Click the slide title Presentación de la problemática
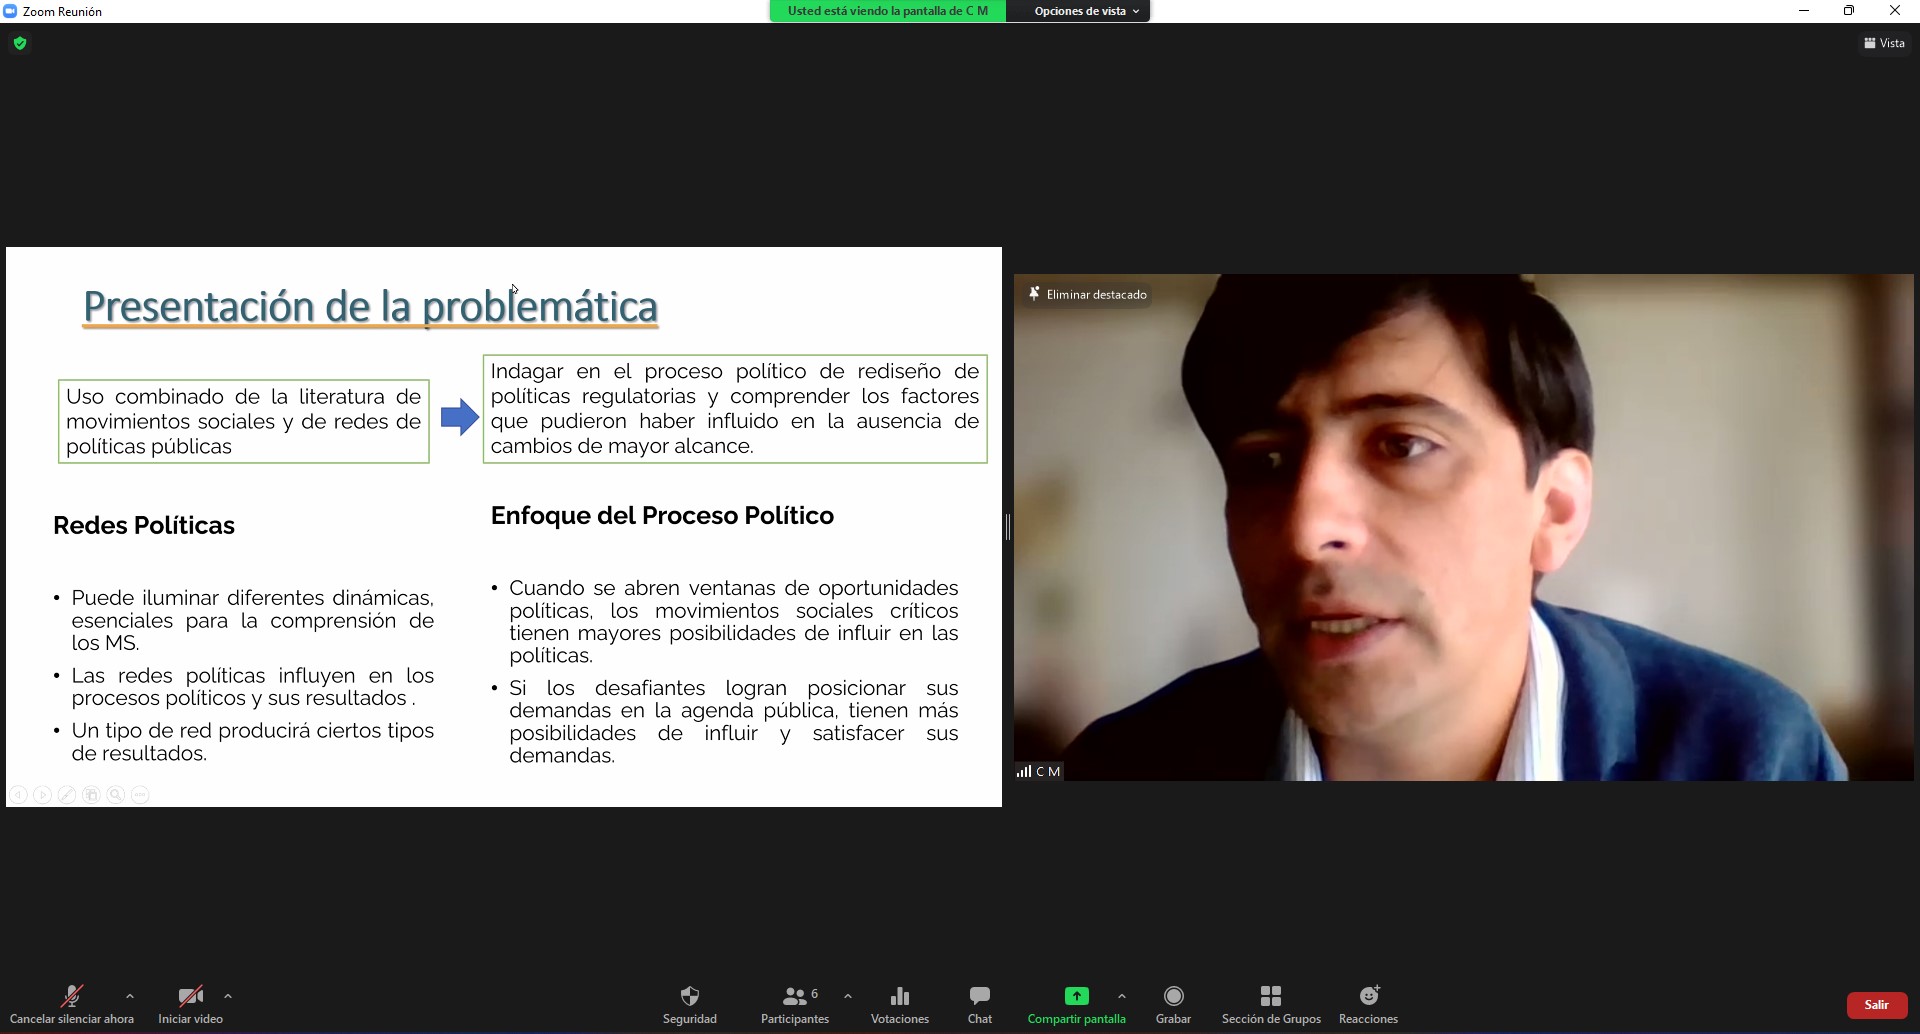 tap(370, 306)
